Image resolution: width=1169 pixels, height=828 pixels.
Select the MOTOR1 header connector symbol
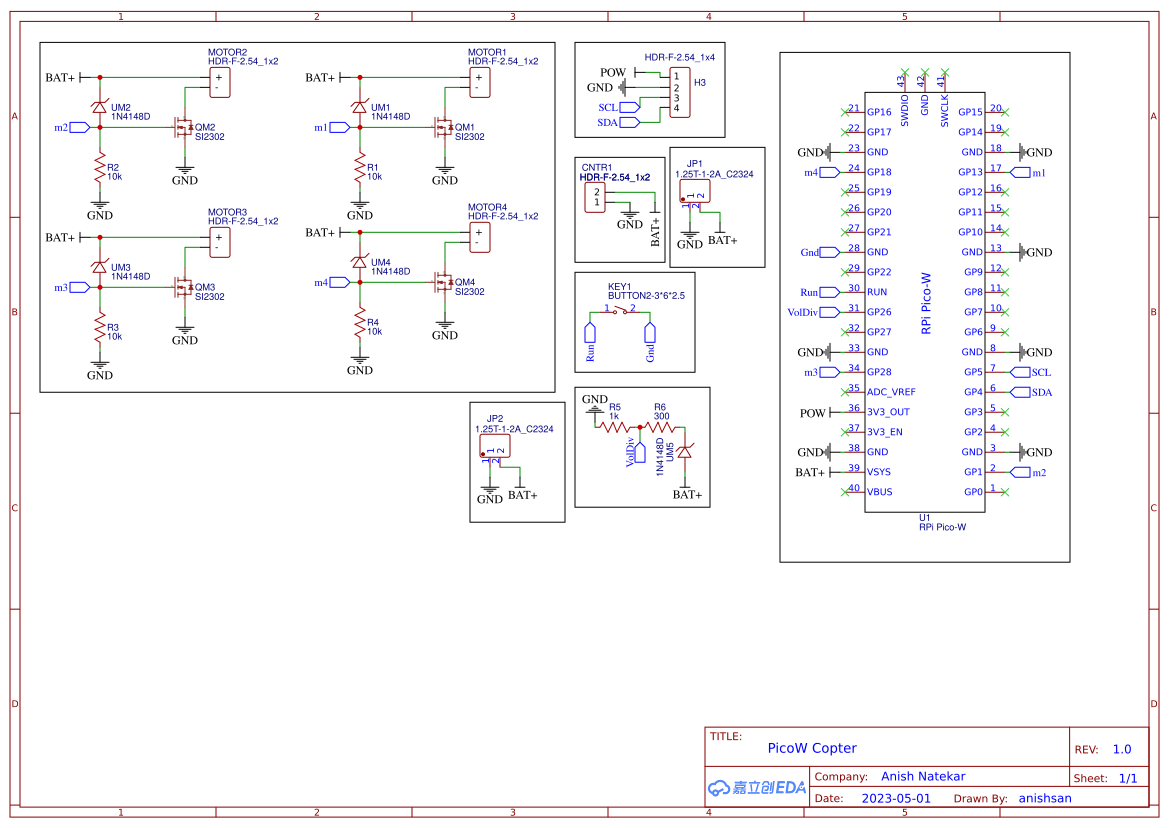click(x=479, y=83)
